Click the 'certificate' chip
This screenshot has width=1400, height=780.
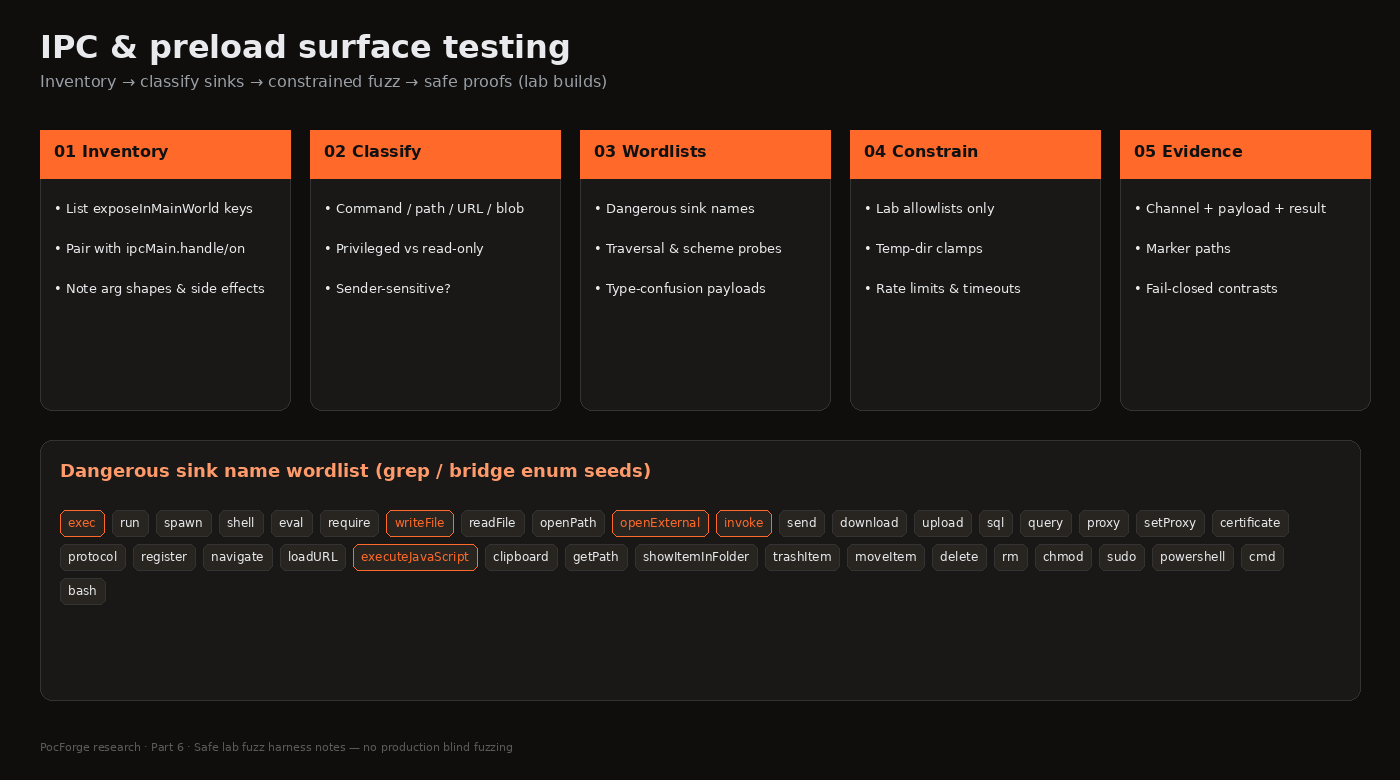pos(1250,523)
